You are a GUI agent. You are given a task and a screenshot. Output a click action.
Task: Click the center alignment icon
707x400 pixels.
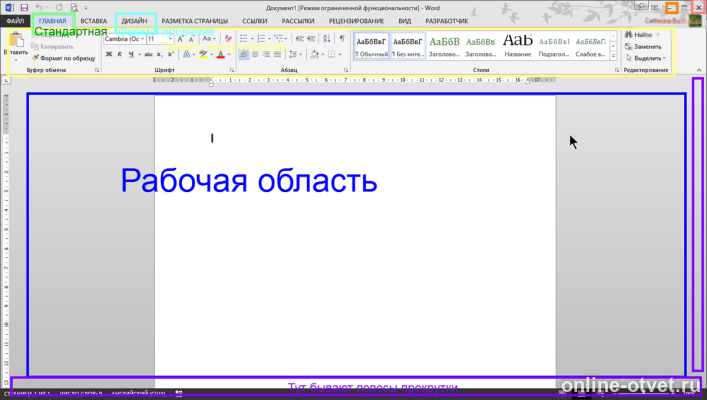point(255,55)
